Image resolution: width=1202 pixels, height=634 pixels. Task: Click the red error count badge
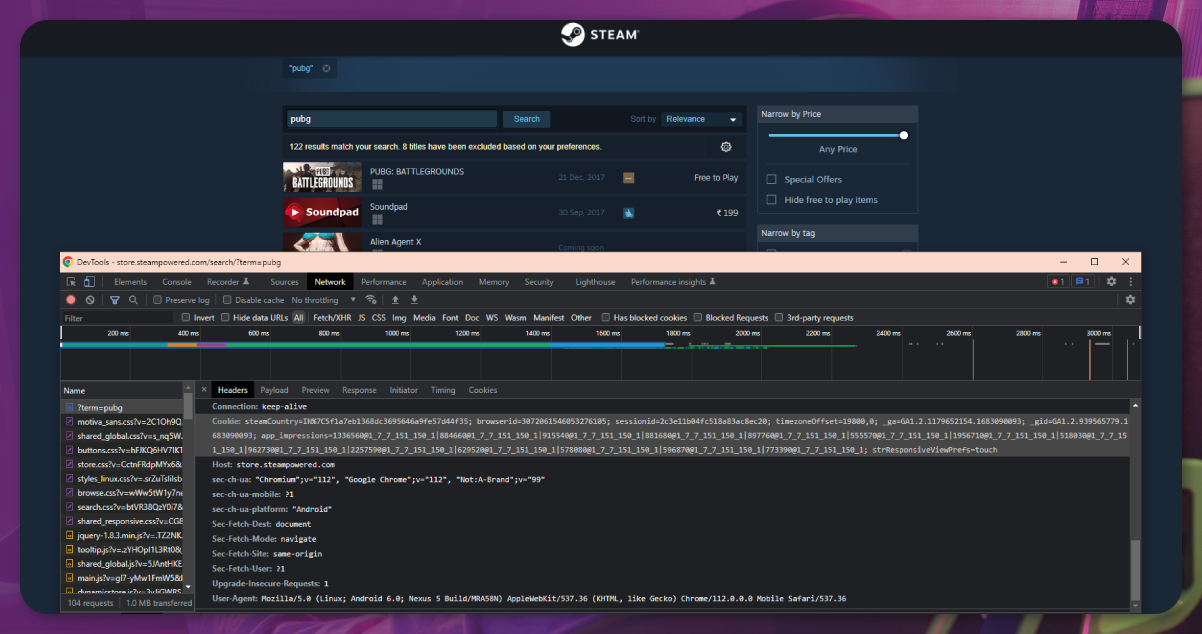(1057, 282)
